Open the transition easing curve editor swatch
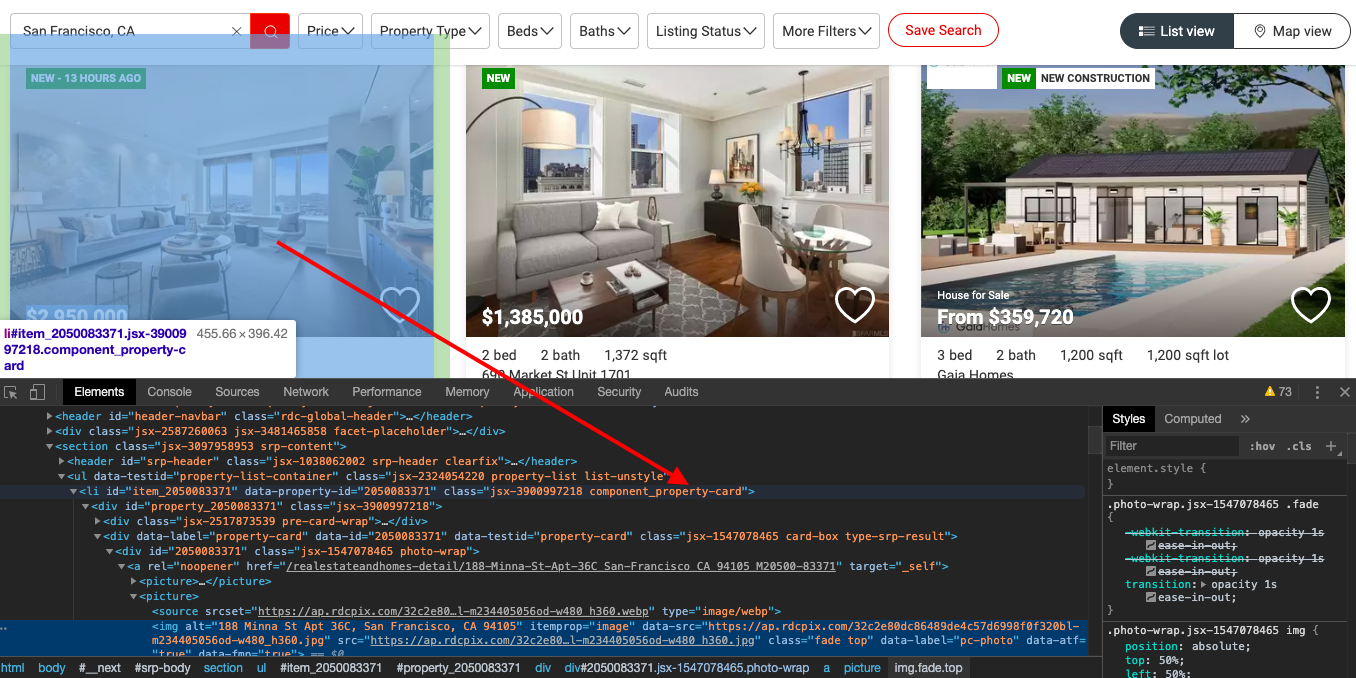 (x=1150, y=597)
